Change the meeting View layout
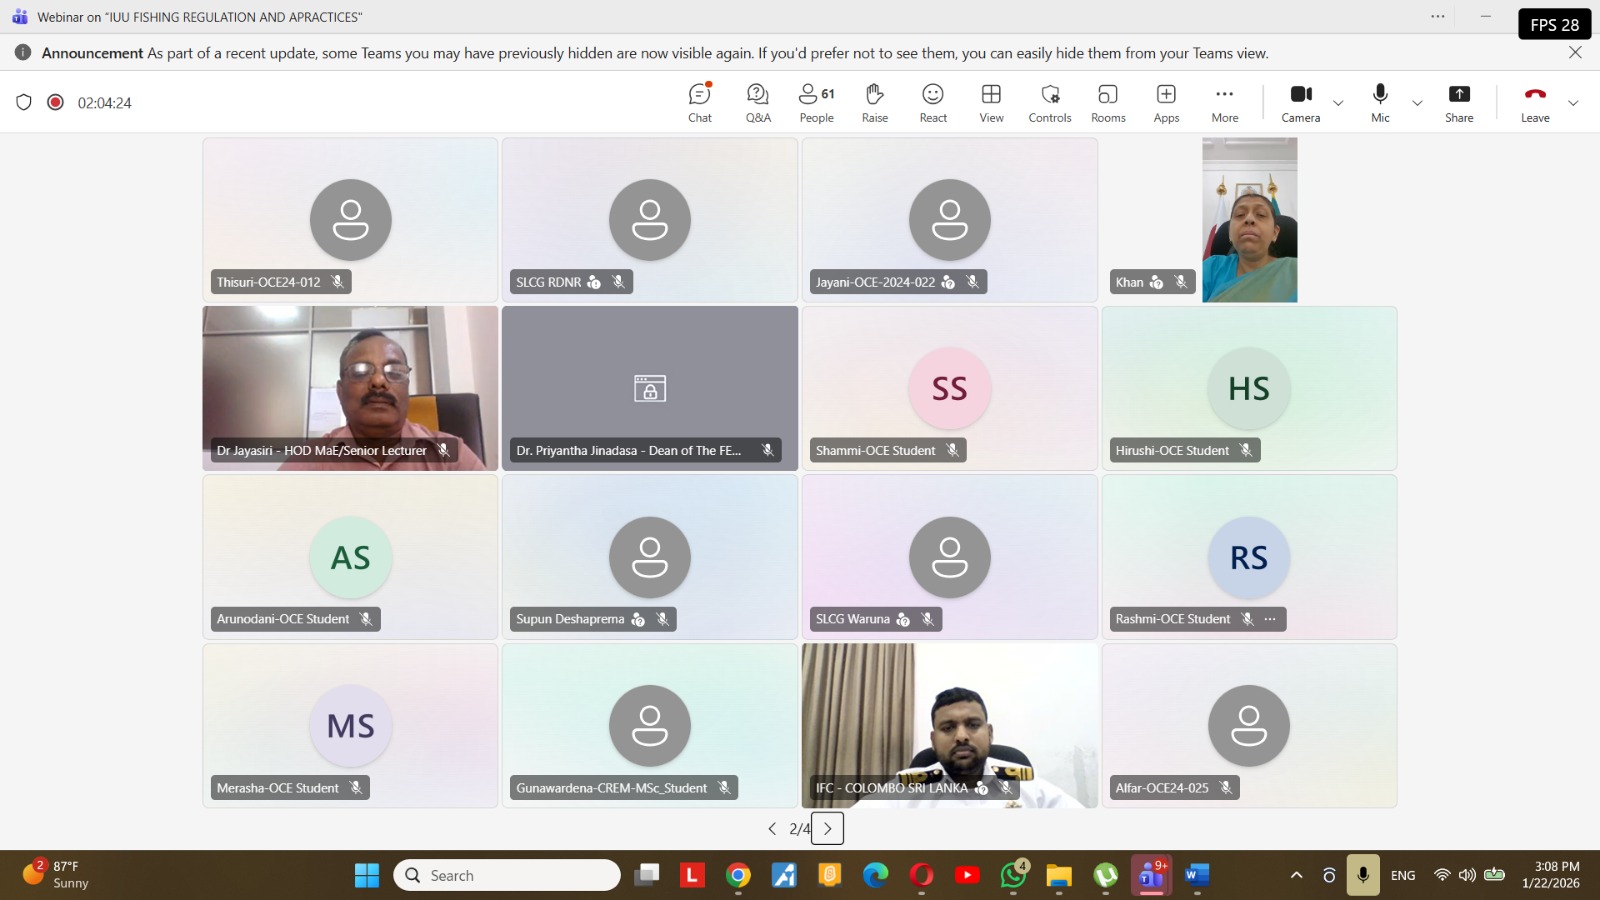The height and width of the screenshot is (900, 1600). tap(990, 100)
